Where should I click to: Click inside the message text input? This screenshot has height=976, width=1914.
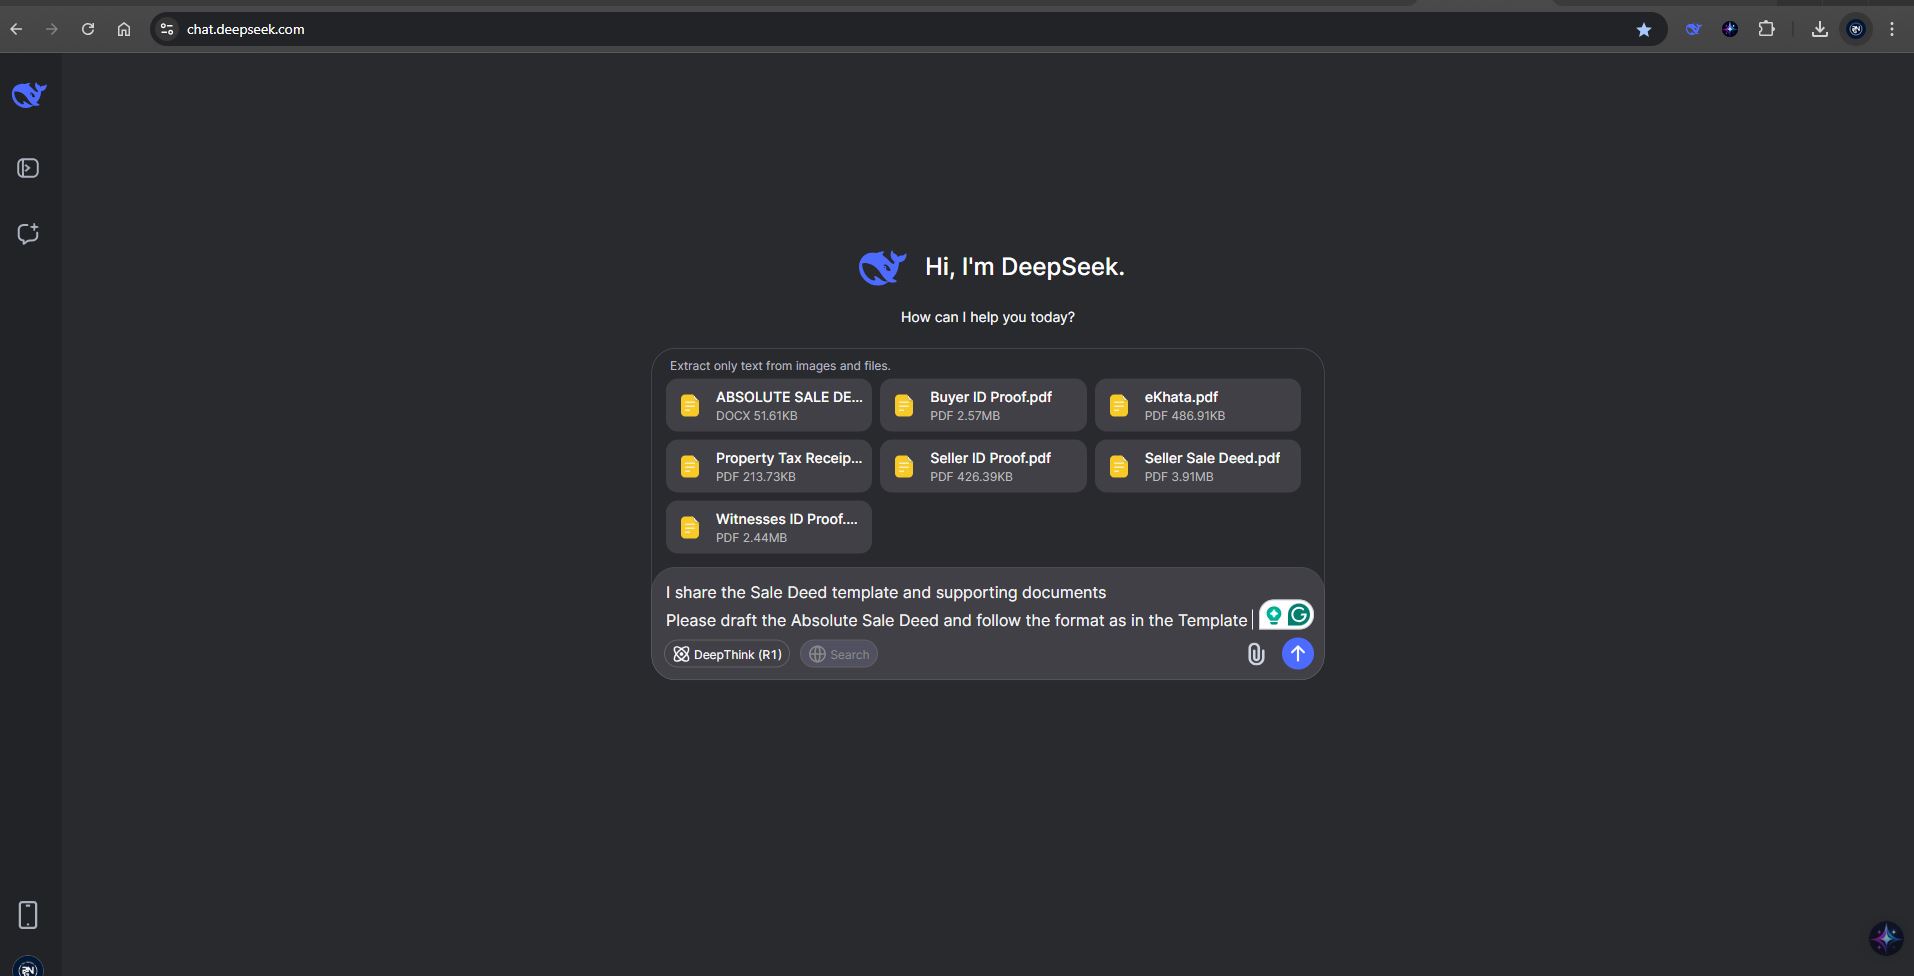(x=950, y=606)
